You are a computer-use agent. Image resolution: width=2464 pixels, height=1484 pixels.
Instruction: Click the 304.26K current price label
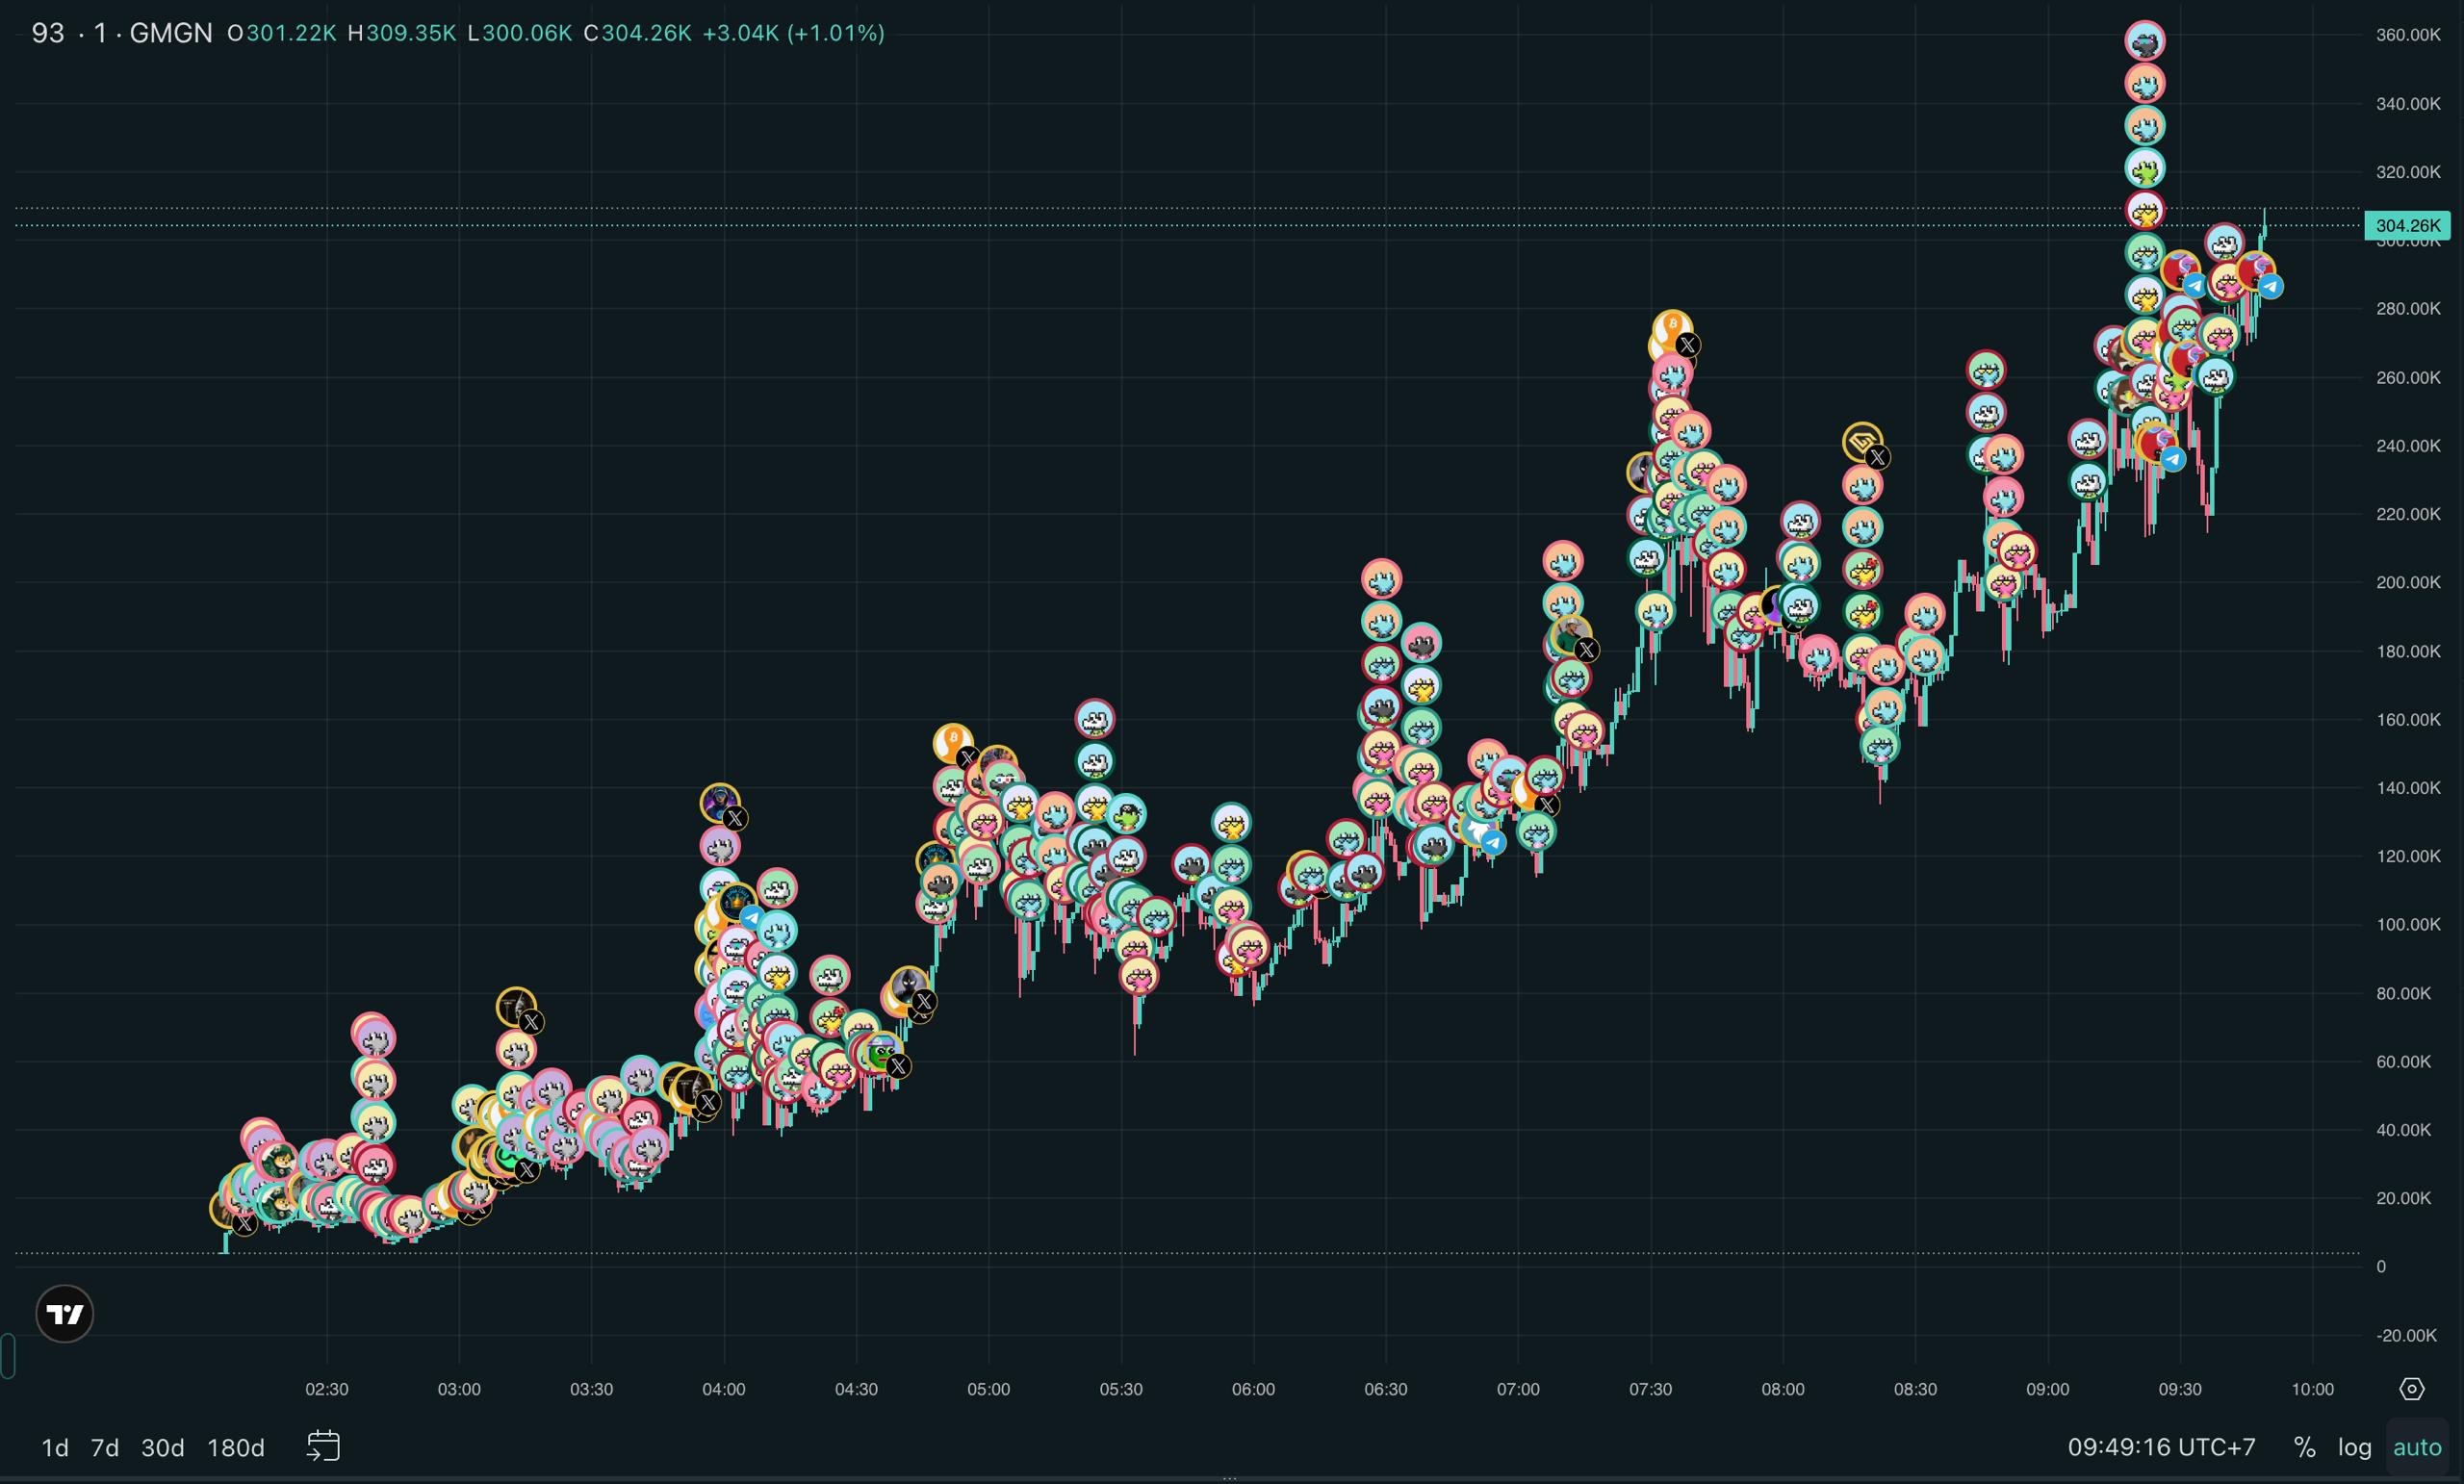pyautogui.click(x=2406, y=225)
